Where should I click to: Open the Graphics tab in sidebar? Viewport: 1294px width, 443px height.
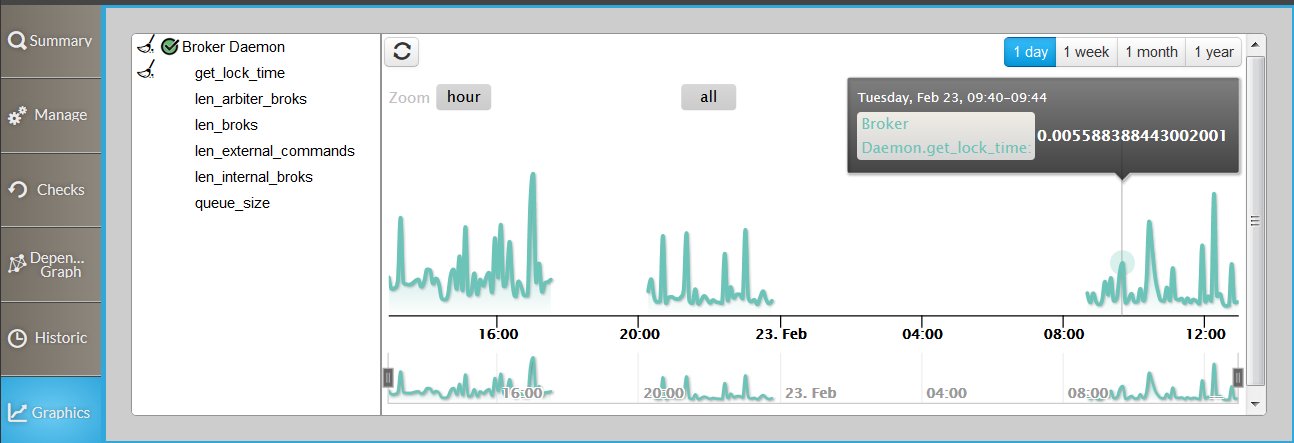(x=51, y=412)
